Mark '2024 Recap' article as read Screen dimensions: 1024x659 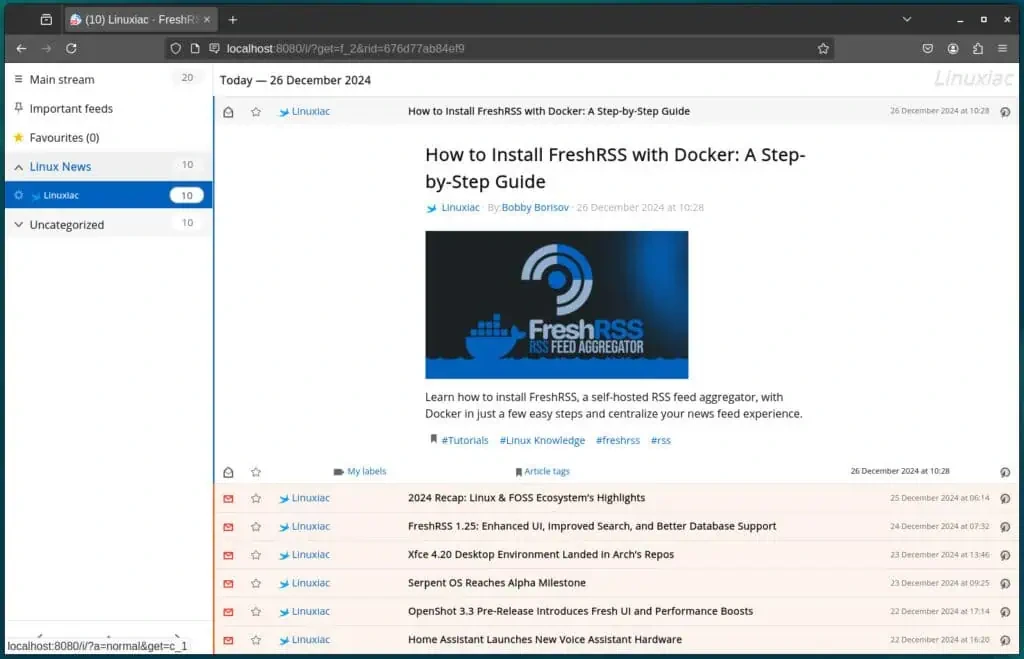pos(228,498)
